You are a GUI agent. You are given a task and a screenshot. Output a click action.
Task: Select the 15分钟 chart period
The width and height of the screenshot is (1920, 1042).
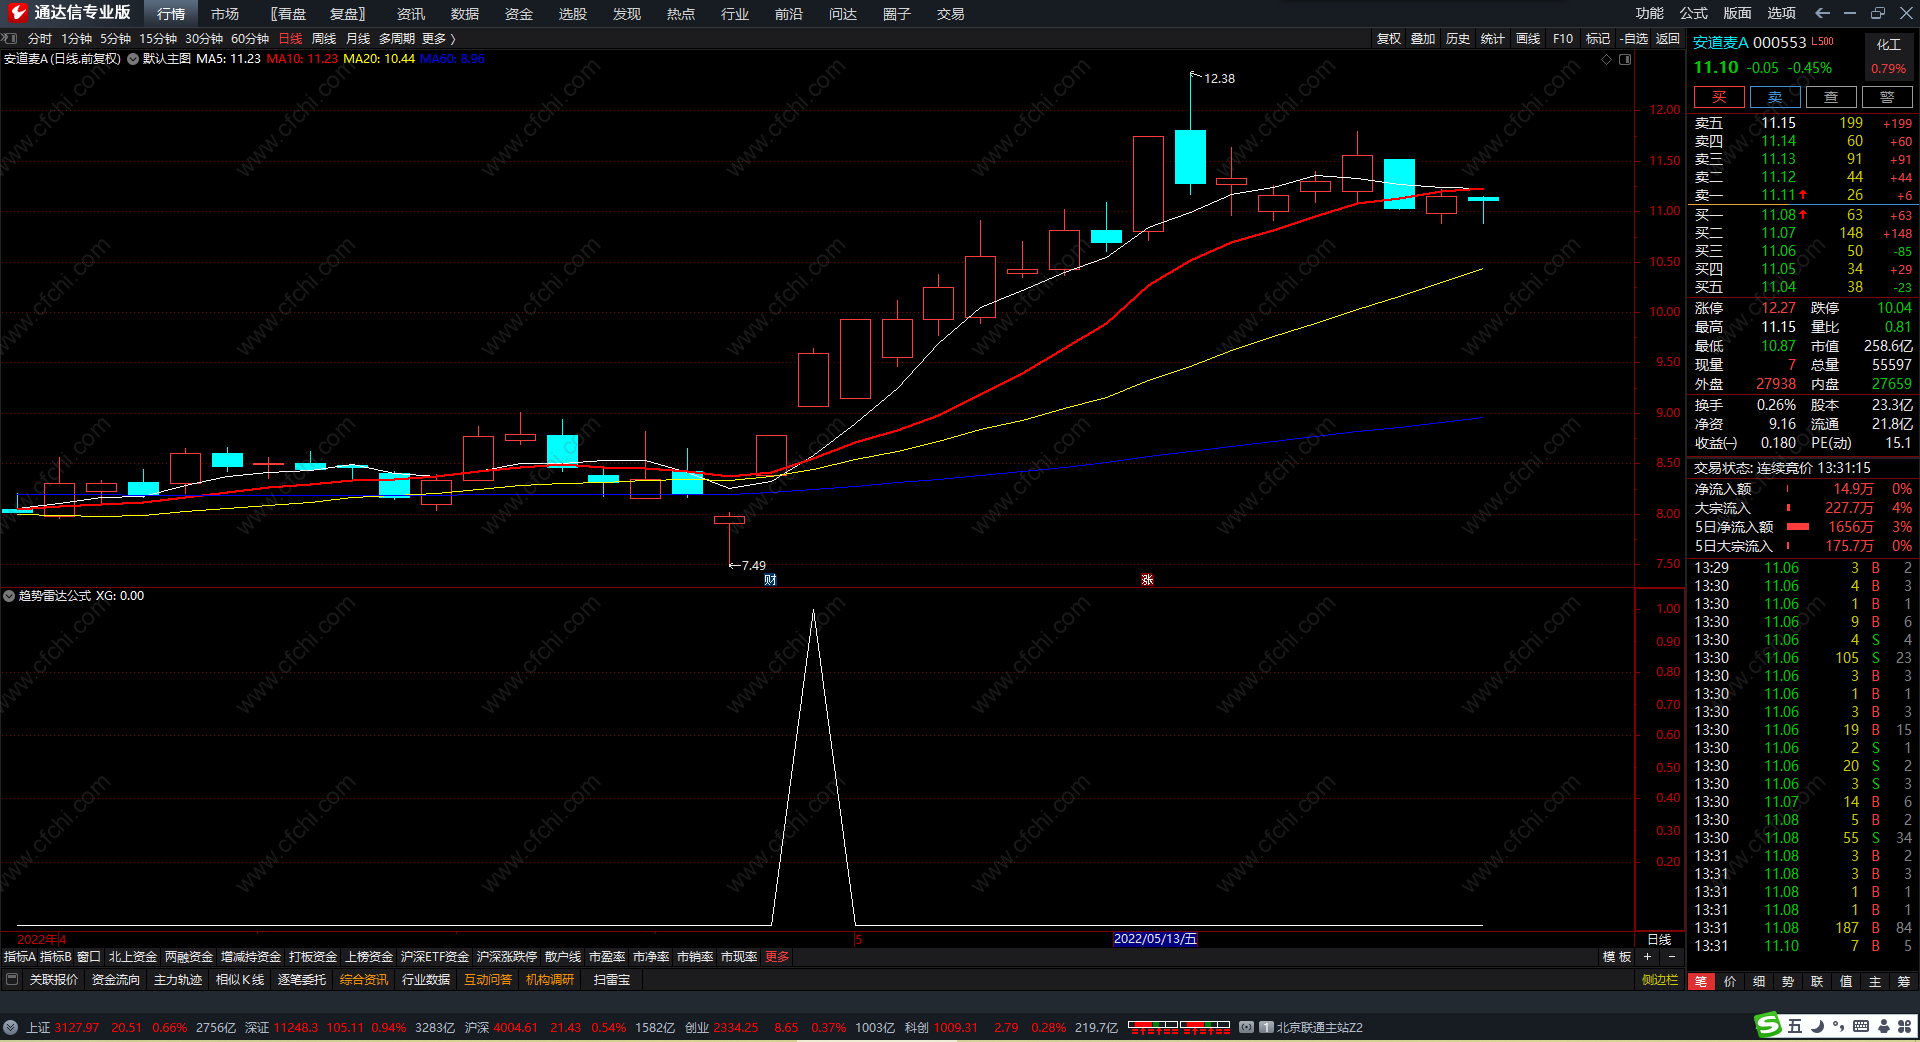158,39
